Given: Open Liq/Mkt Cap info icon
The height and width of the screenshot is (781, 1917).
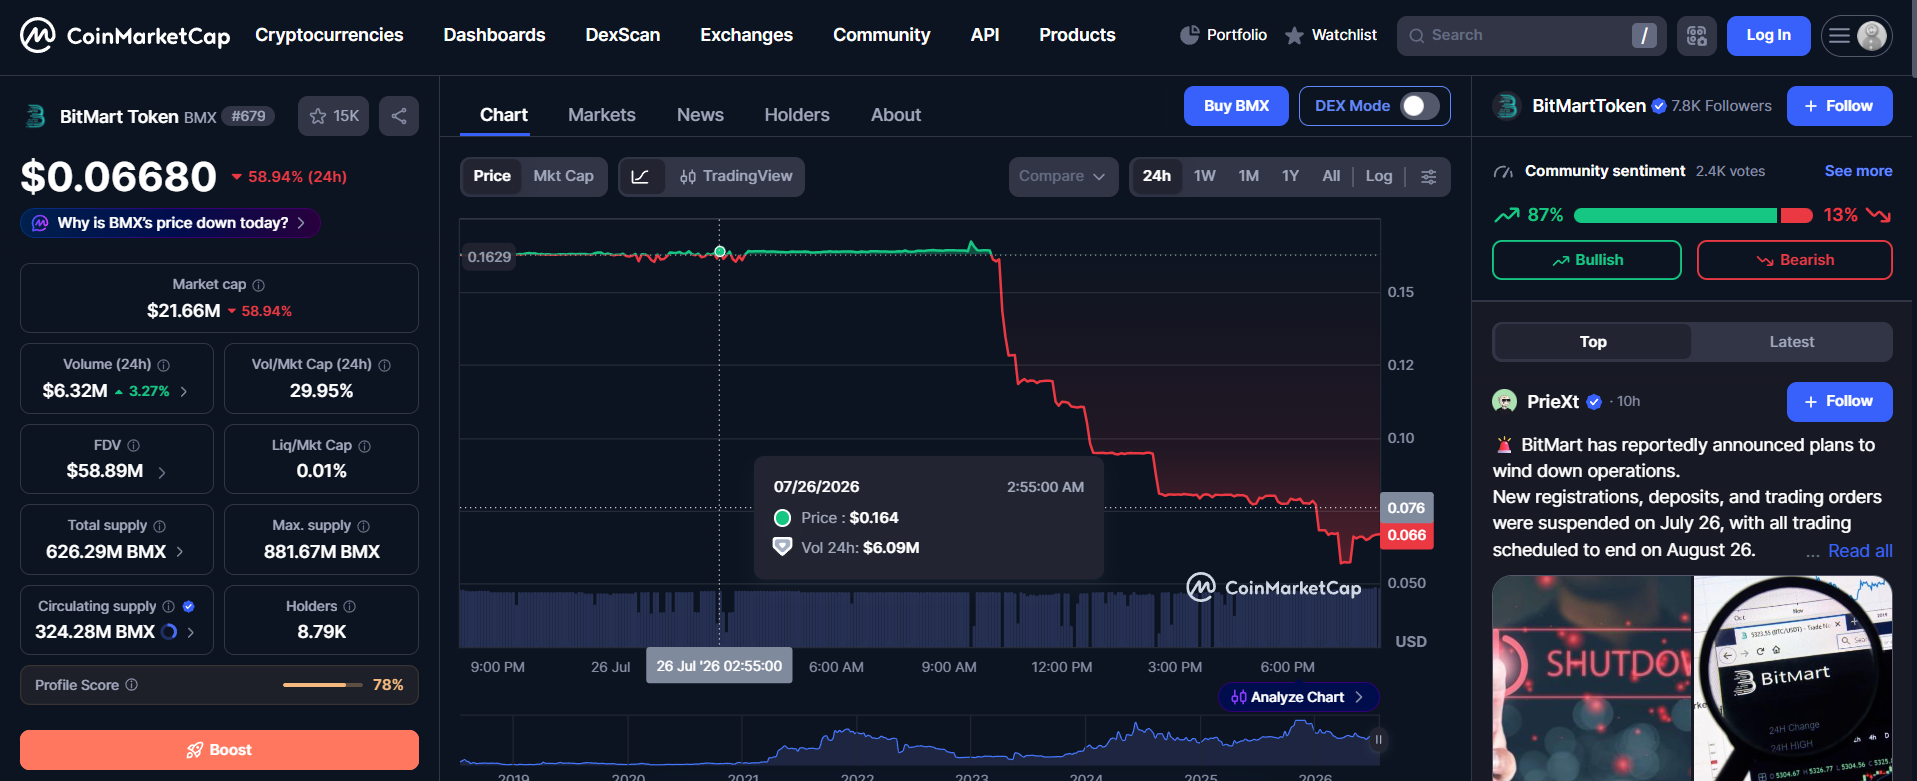Looking at the screenshot, I should (365, 446).
